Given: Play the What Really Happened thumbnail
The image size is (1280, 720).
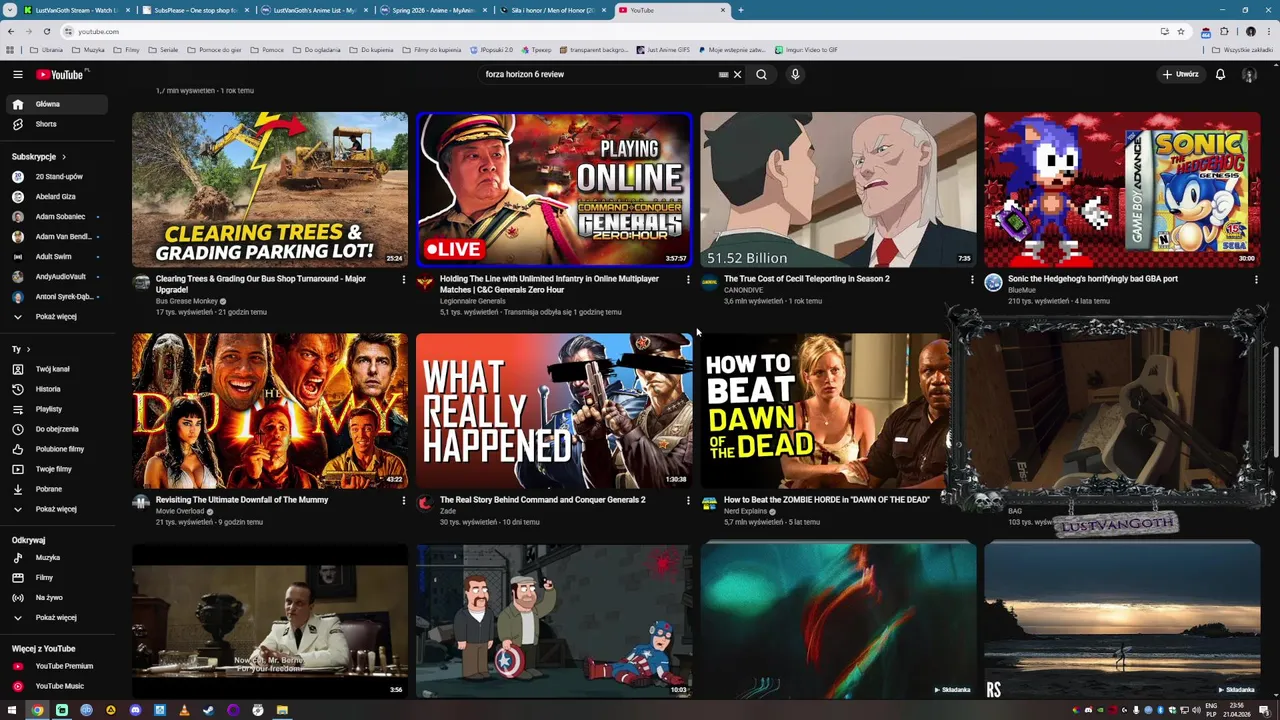Looking at the screenshot, I should coord(554,411).
